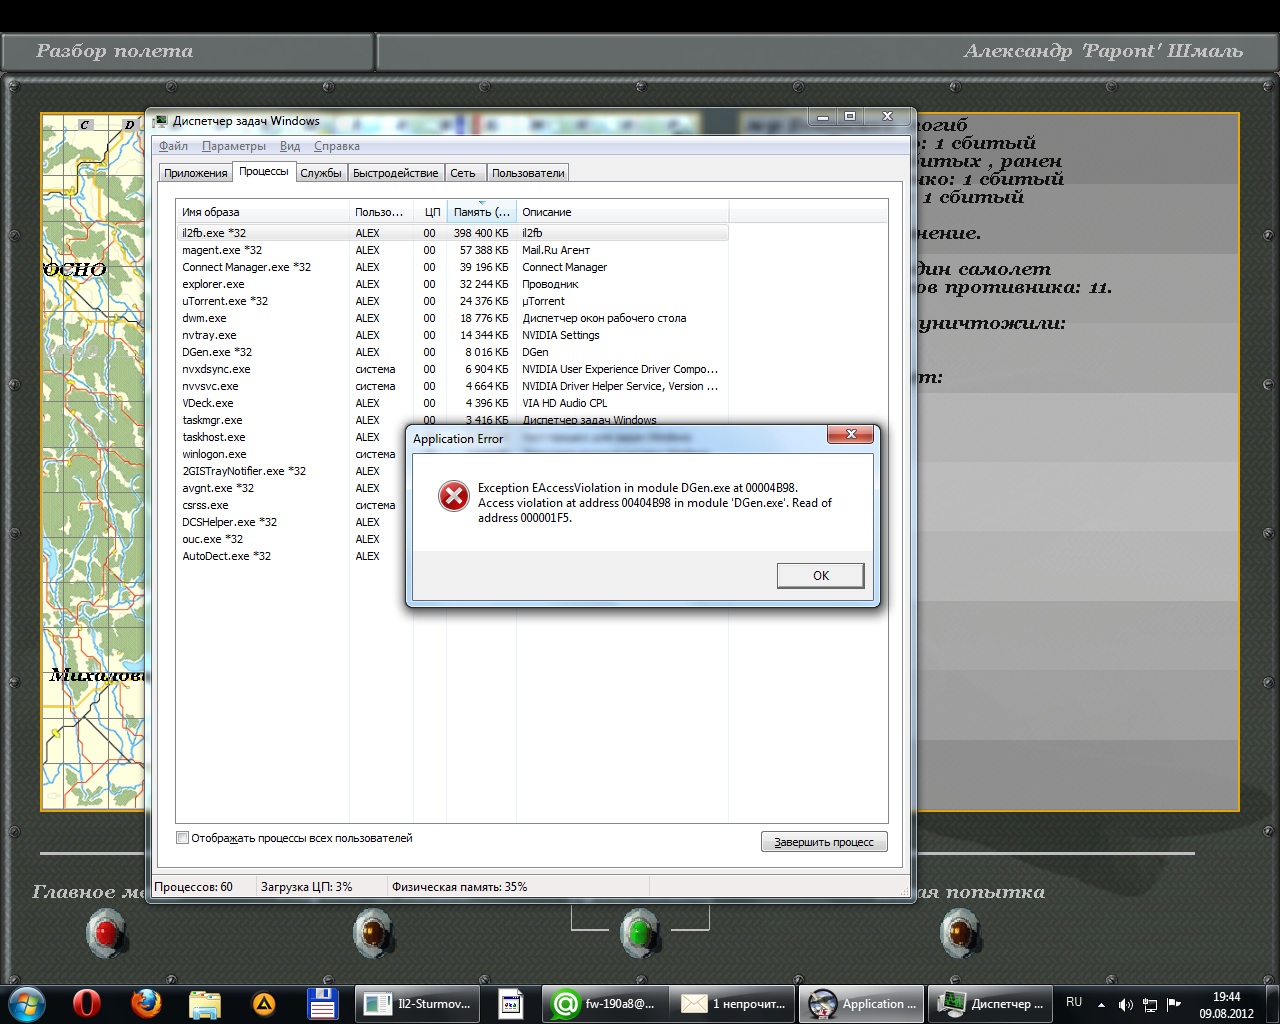Image resolution: width=1280 pixels, height=1024 pixels.
Task: Open Action Center flag tray icon
Action: pyautogui.click(x=1174, y=1004)
